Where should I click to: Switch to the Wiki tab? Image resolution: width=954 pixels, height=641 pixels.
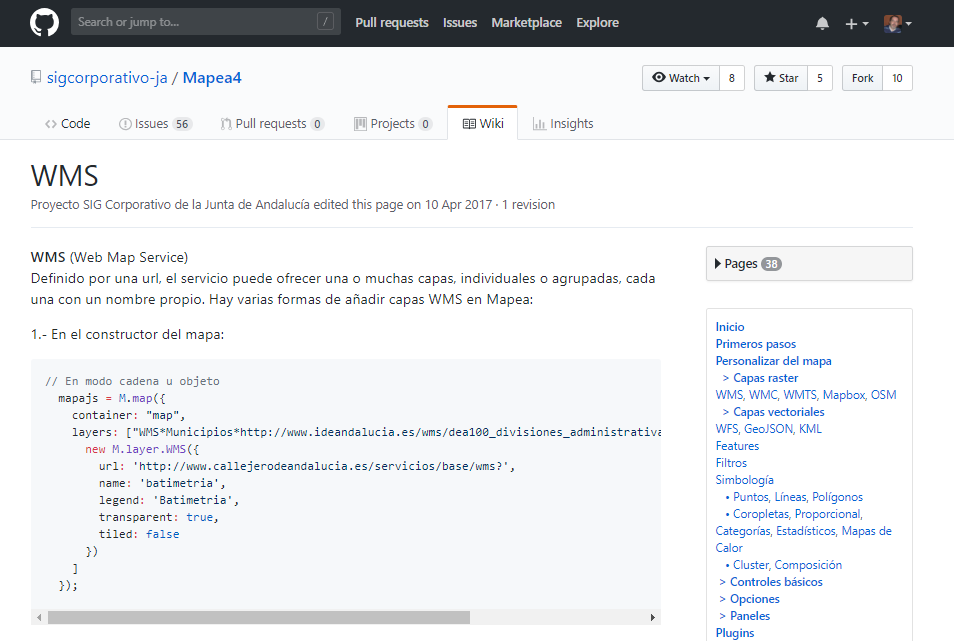[483, 123]
